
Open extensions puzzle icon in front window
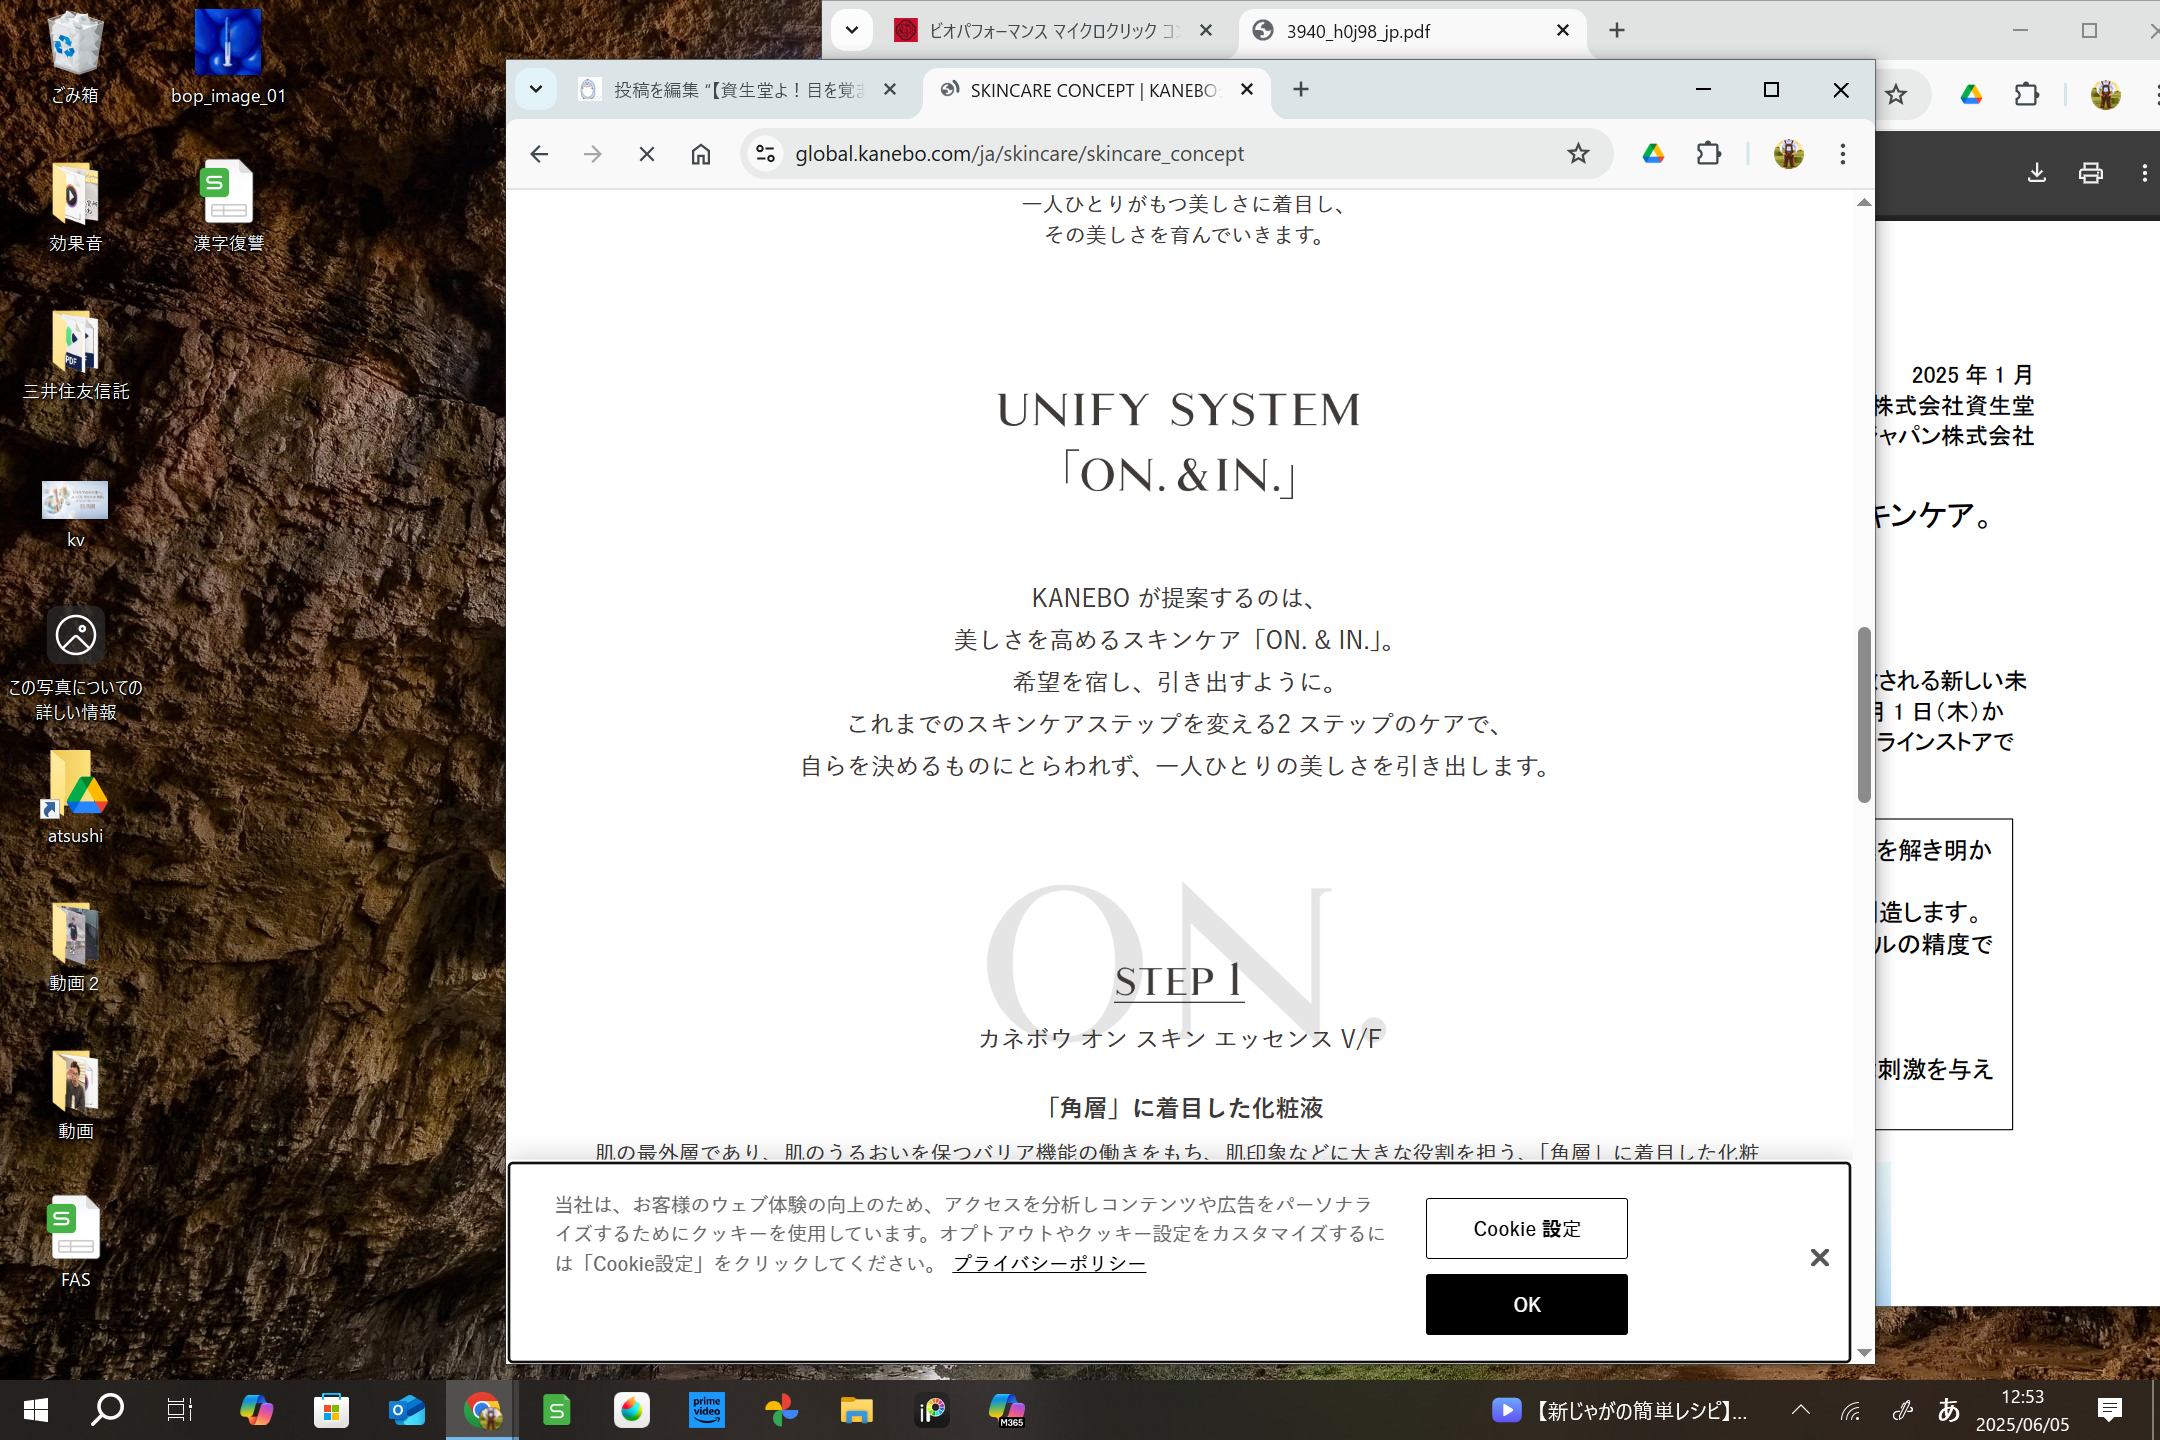(1709, 154)
